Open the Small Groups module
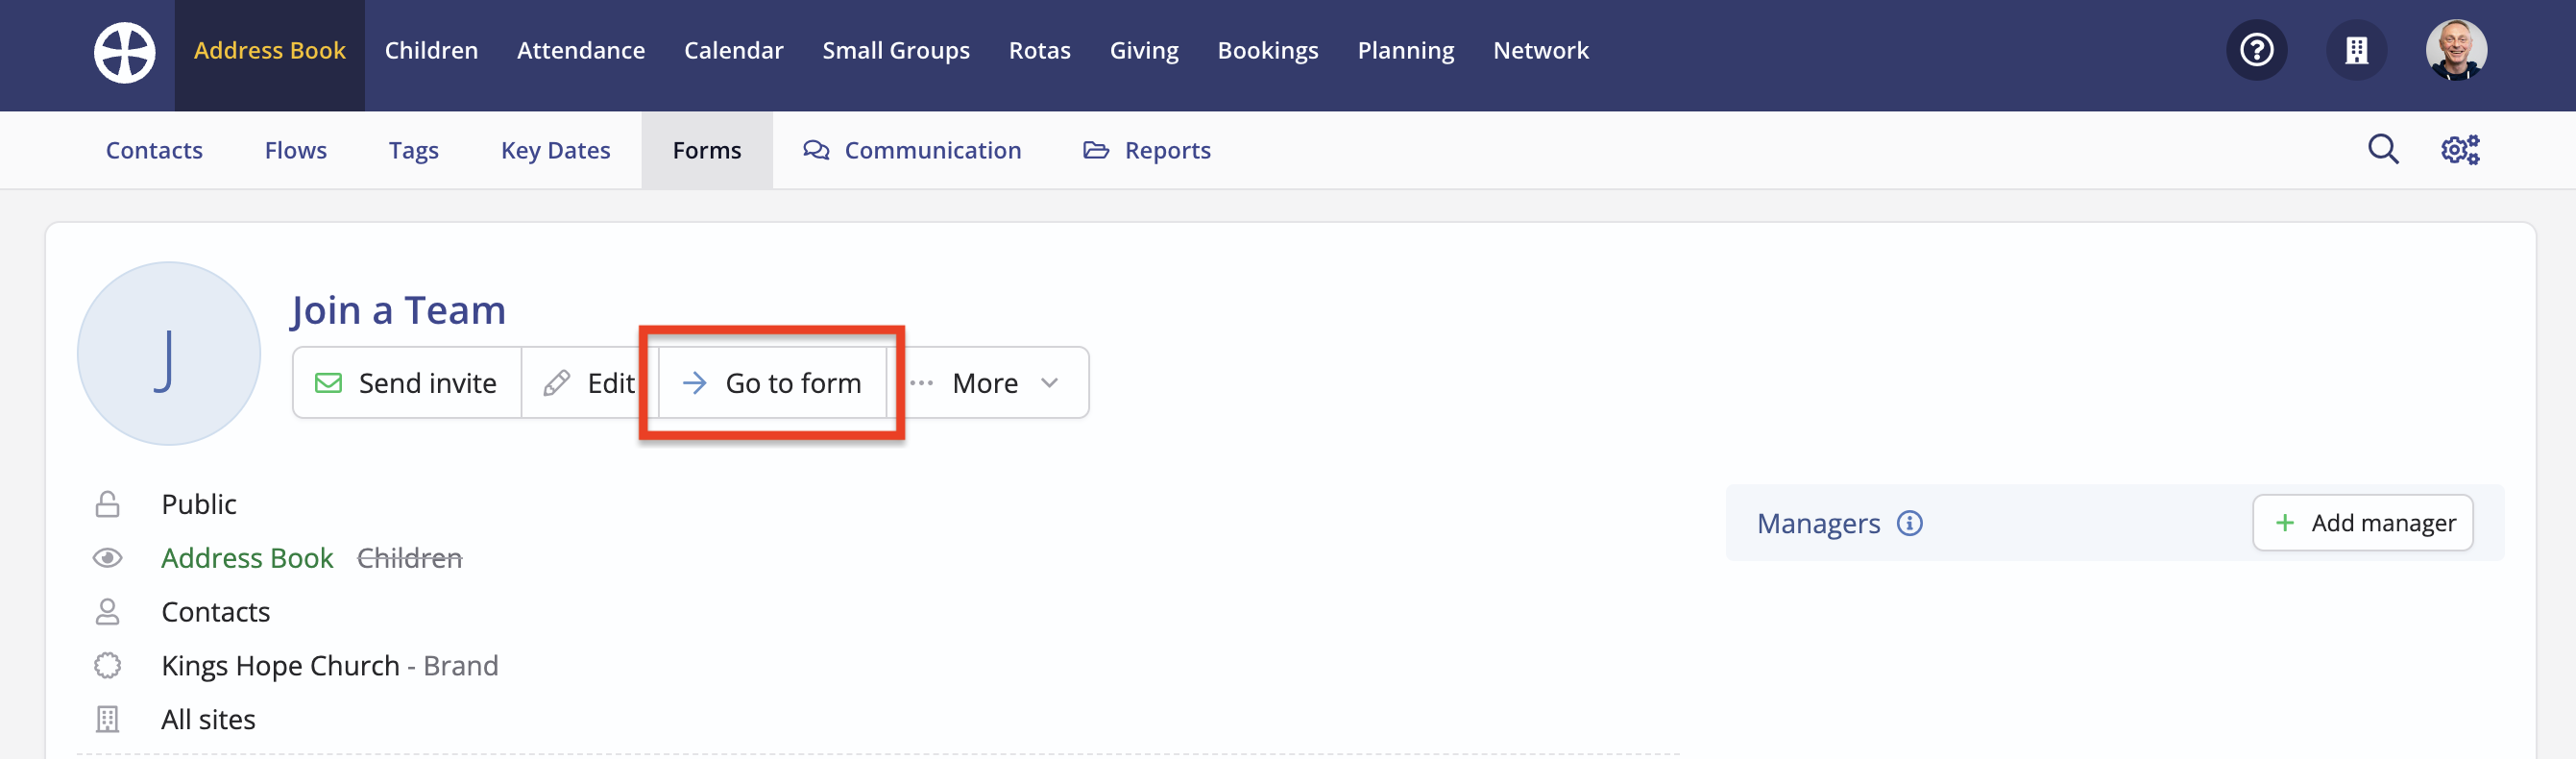2576x759 pixels. [895, 50]
